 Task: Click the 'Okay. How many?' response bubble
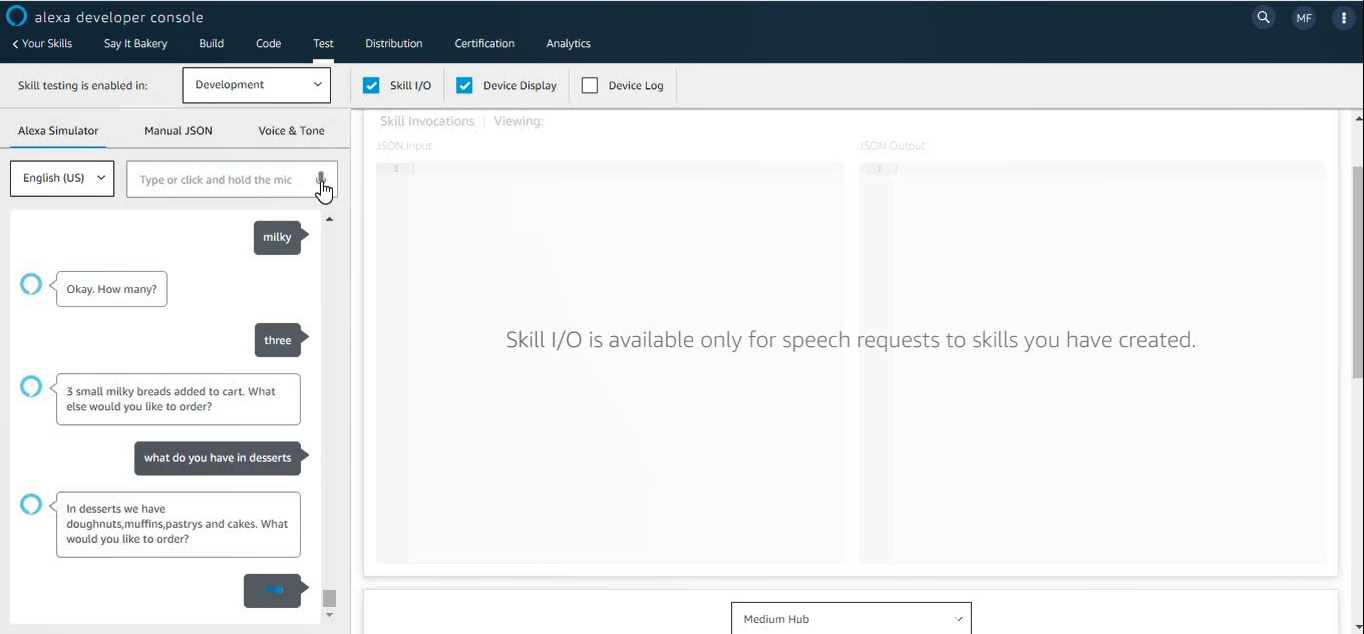[x=112, y=289]
